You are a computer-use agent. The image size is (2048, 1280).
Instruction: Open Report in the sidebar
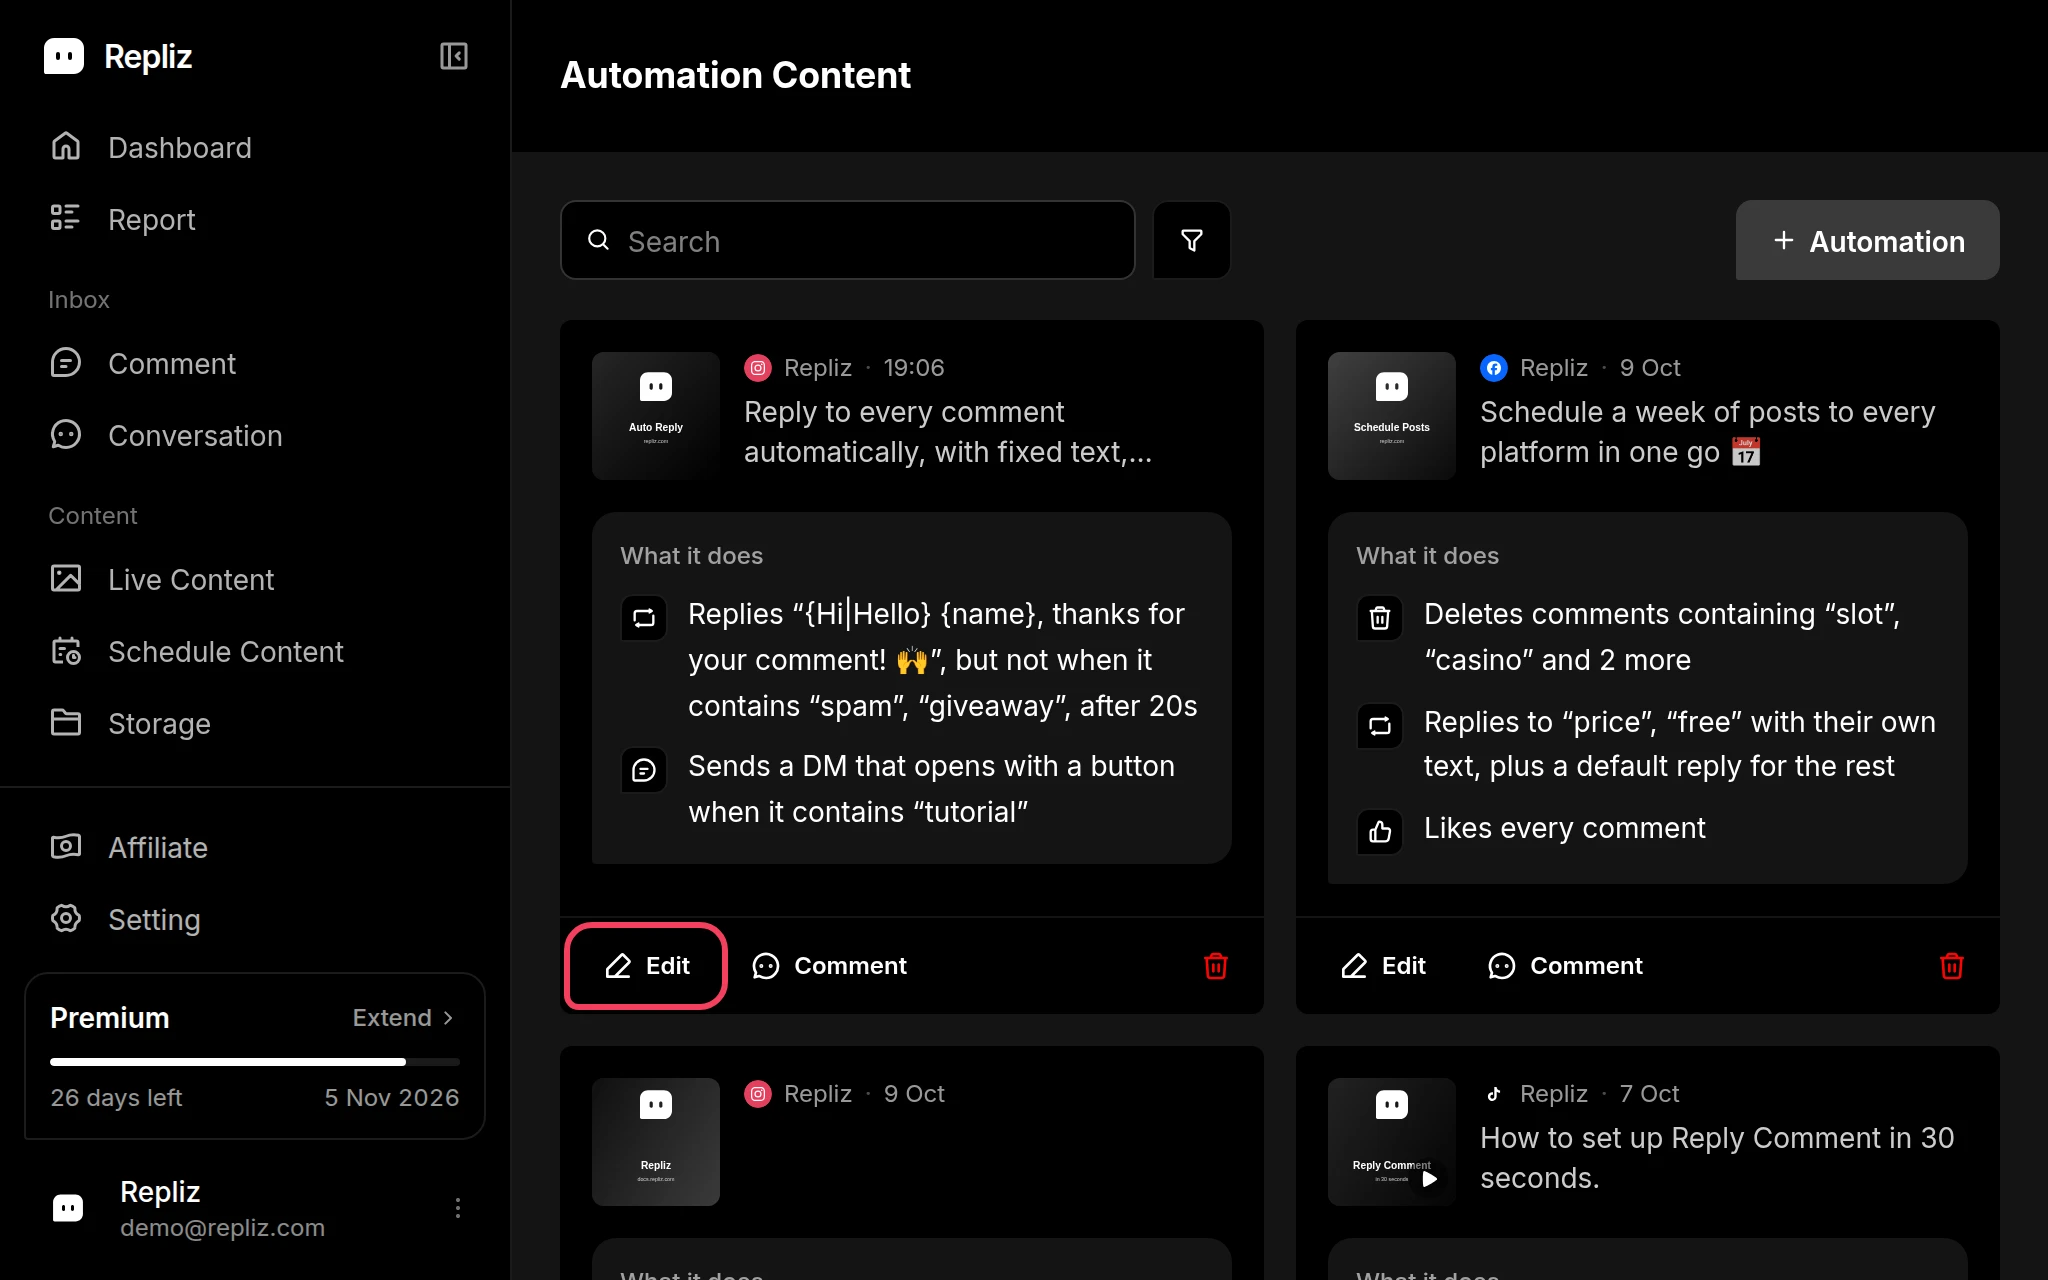click(x=255, y=220)
